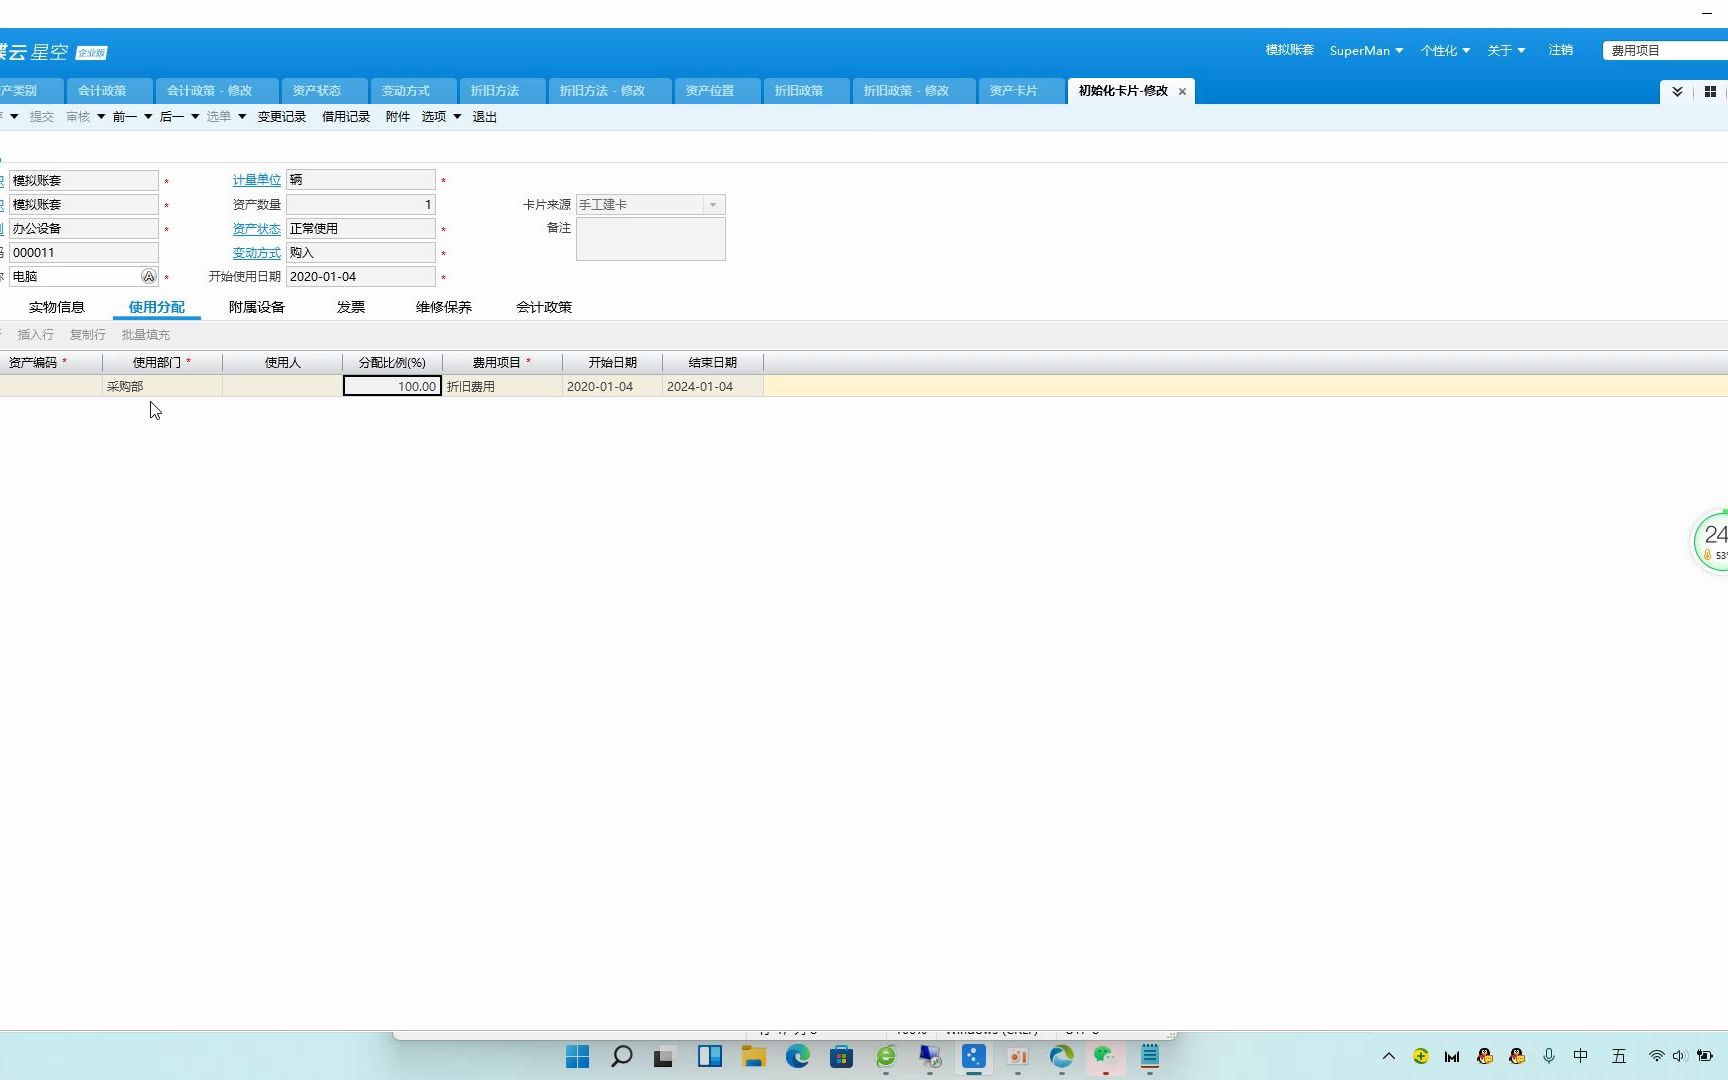Click the 借用记录 toolbar button
1728x1080 pixels.
[346, 117]
